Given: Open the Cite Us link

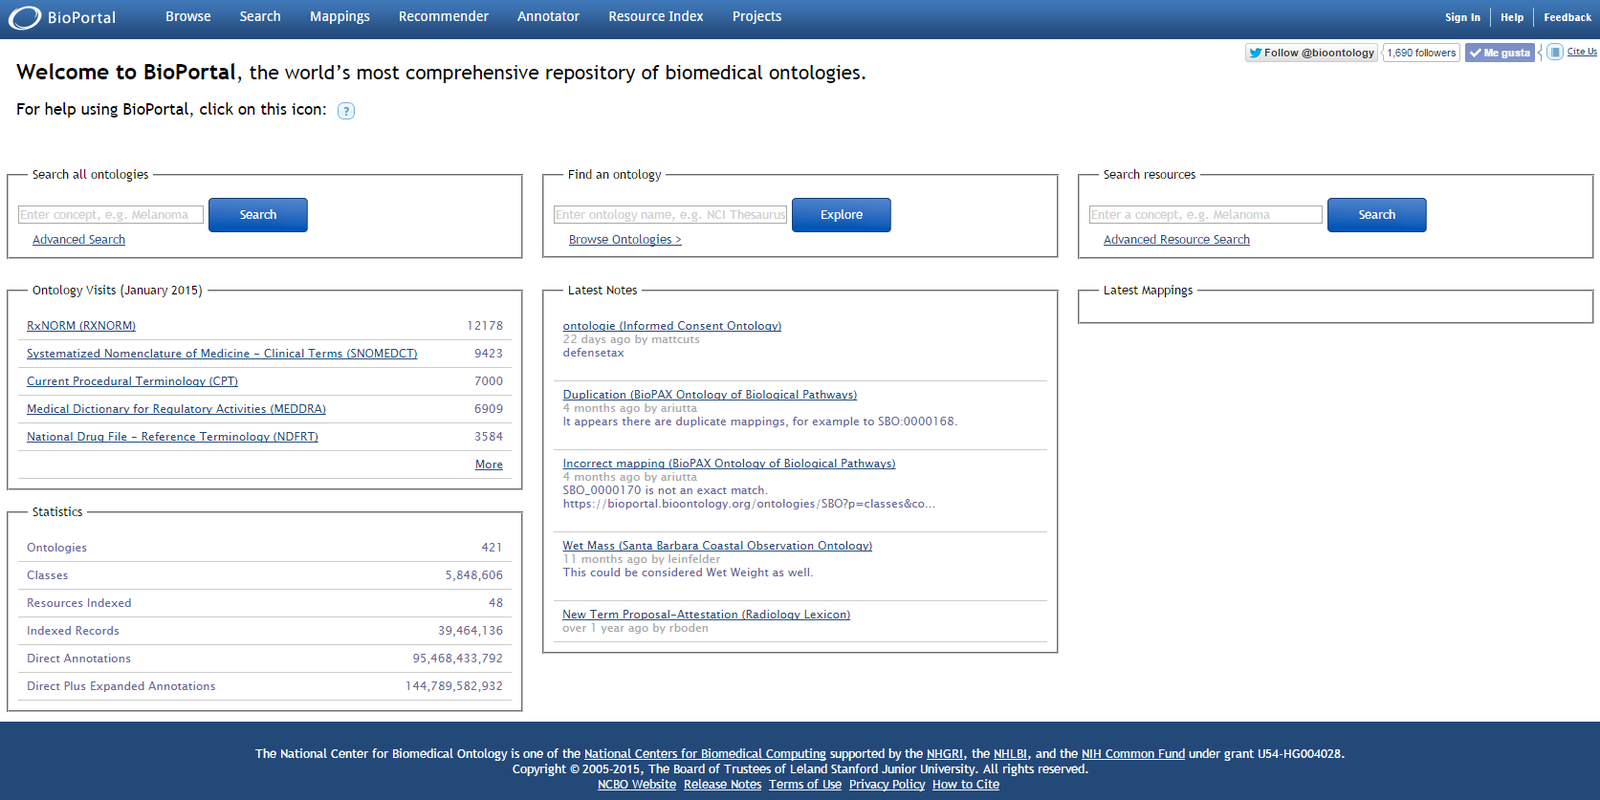Looking at the screenshot, I should click(x=1582, y=52).
